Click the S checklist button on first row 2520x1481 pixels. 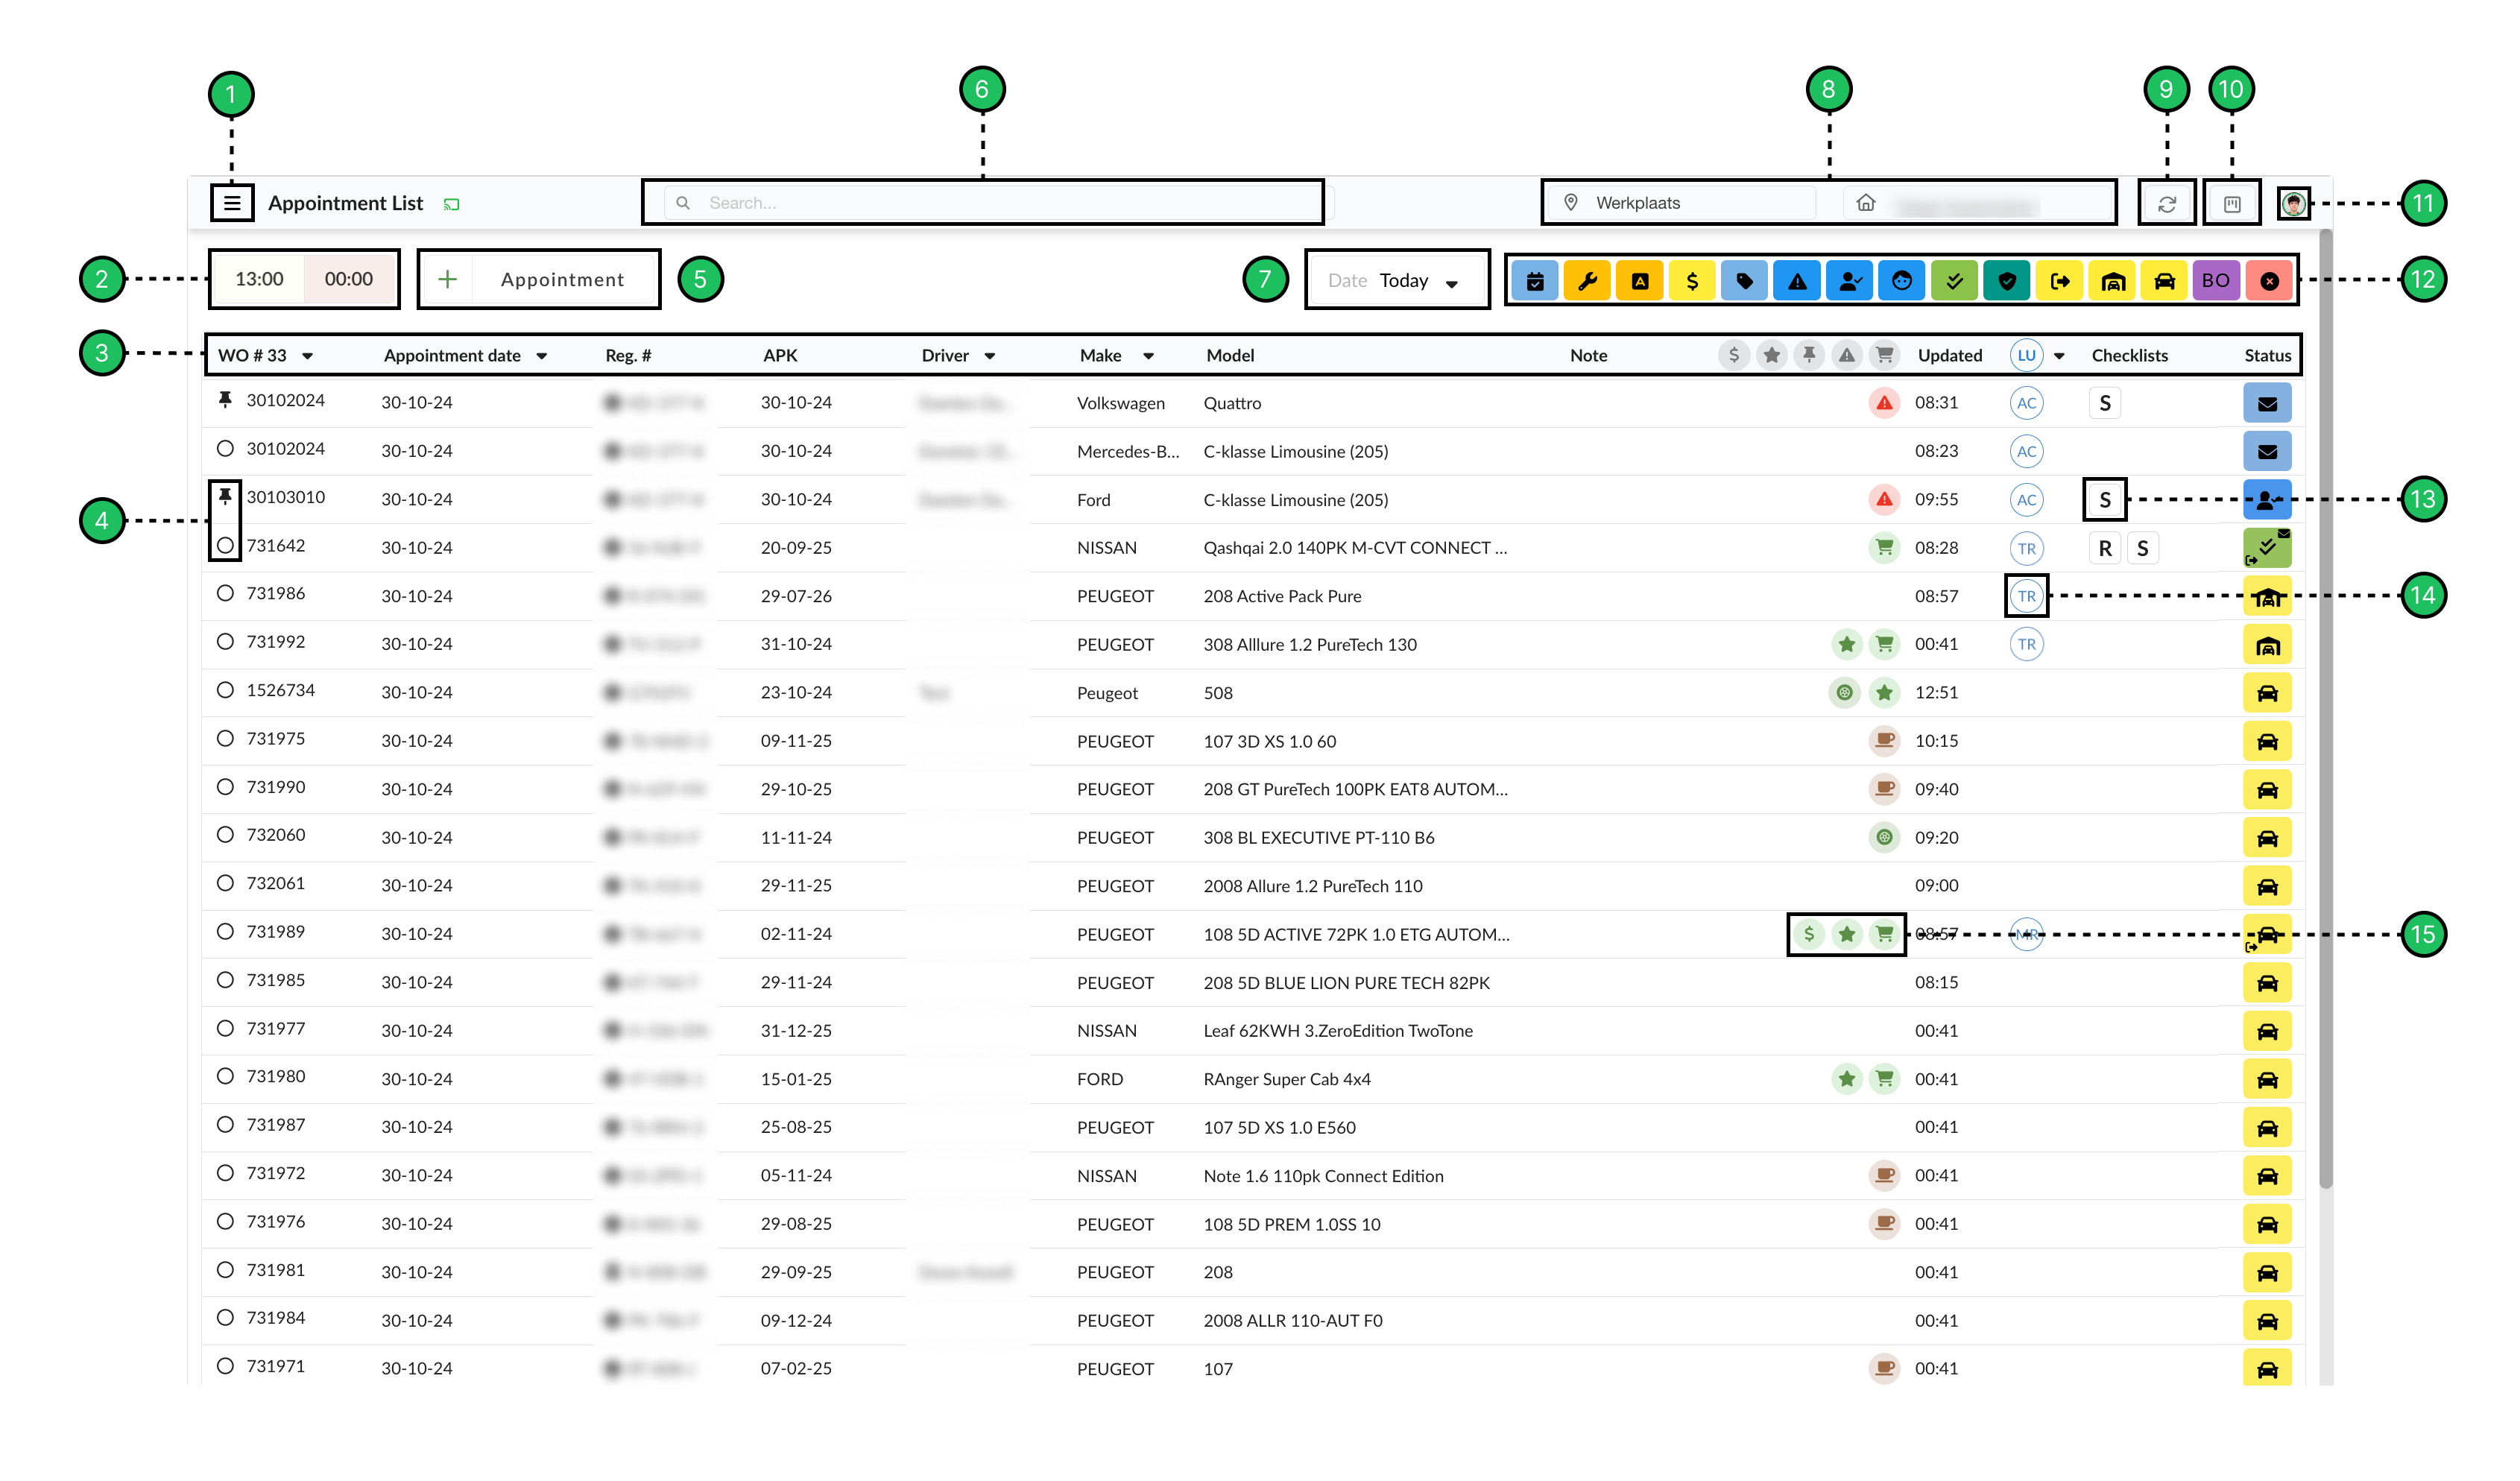click(x=2104, y=403)
